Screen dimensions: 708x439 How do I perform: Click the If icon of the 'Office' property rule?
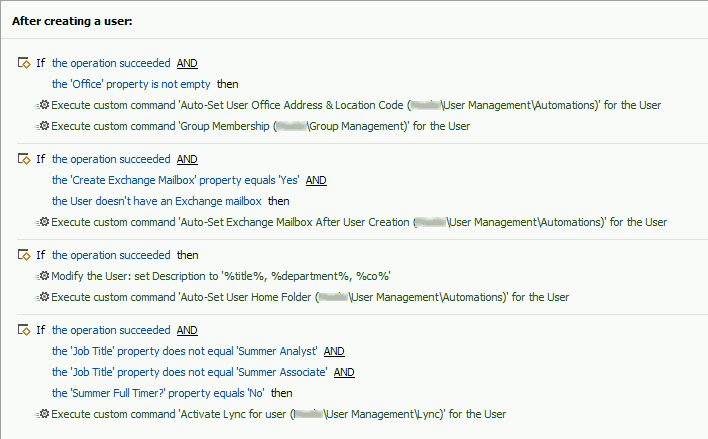click(24, 63)
